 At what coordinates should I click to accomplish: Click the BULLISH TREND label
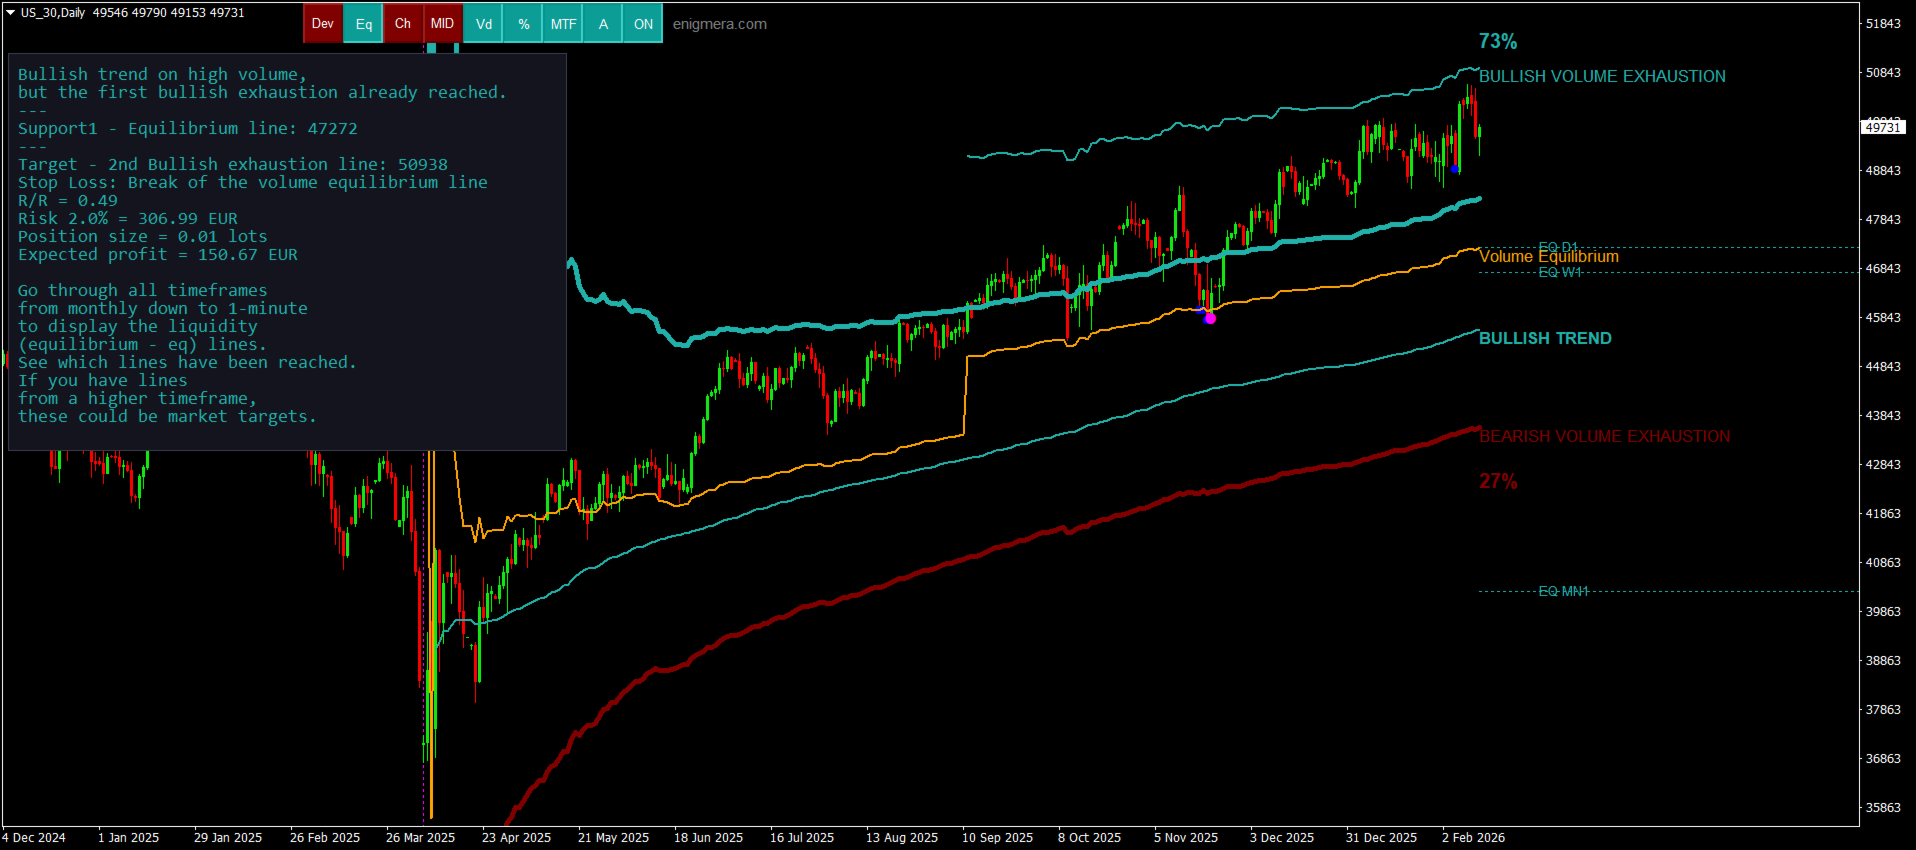tap(1545, 338)
